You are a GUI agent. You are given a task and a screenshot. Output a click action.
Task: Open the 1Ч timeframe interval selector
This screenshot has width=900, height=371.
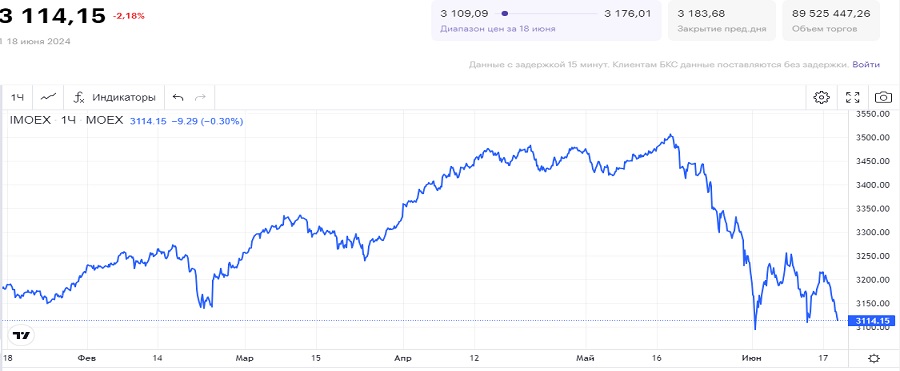tap(17, 98)
